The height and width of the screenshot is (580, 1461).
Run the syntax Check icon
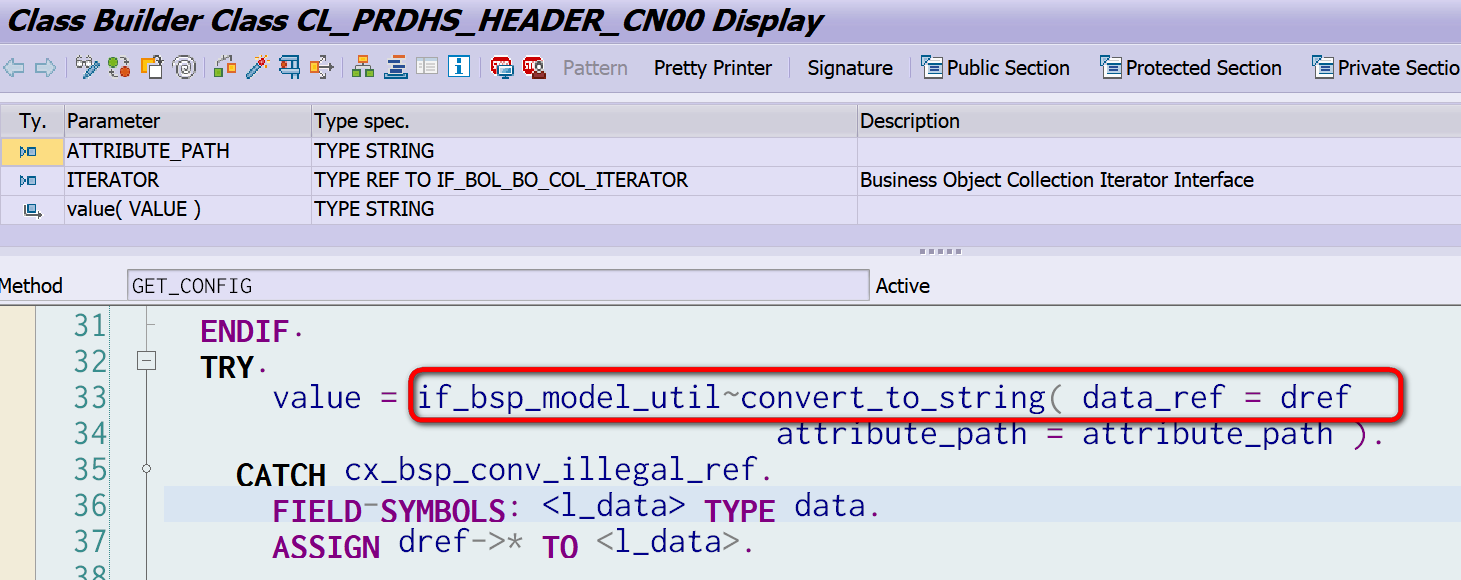point(226,68)
